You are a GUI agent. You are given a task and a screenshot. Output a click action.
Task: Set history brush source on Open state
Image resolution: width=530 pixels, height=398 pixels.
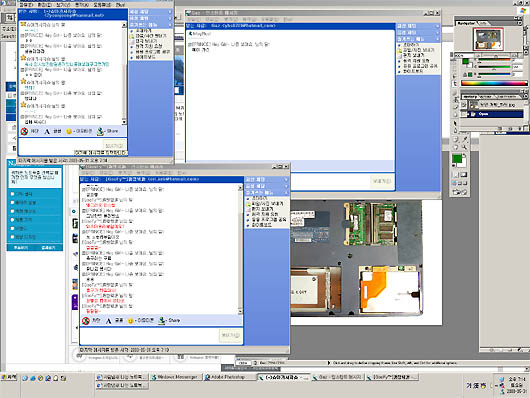tap(464, 114)
